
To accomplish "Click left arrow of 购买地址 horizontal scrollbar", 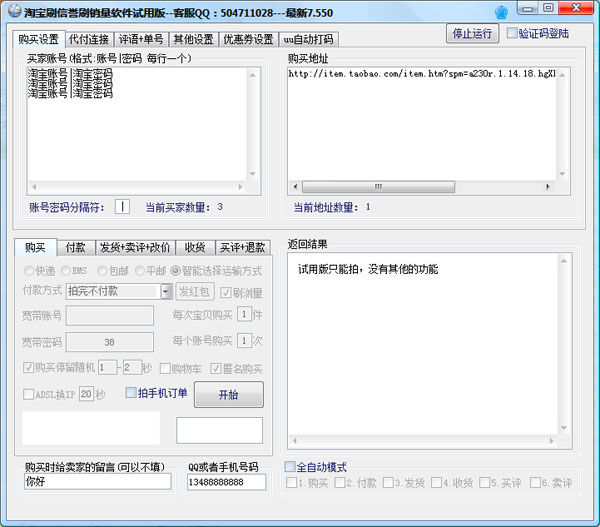I will point(295,187).
